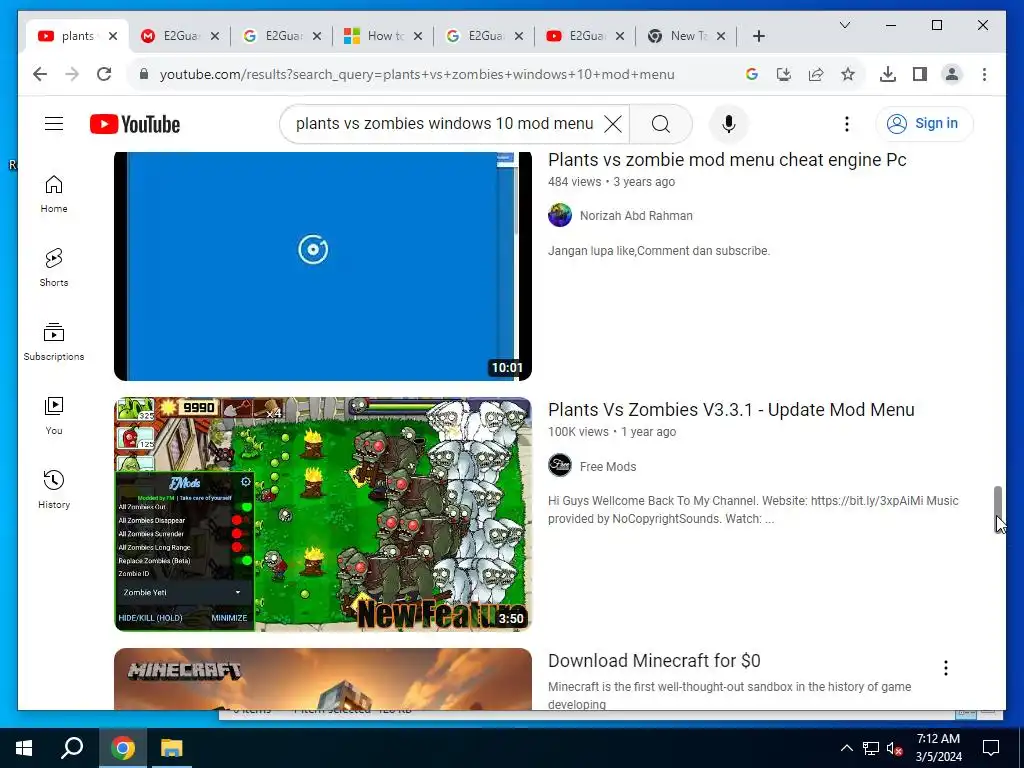Open a new browser tab
The width and height of the screenshot is (1024, 768).
(x=758, y=36)
